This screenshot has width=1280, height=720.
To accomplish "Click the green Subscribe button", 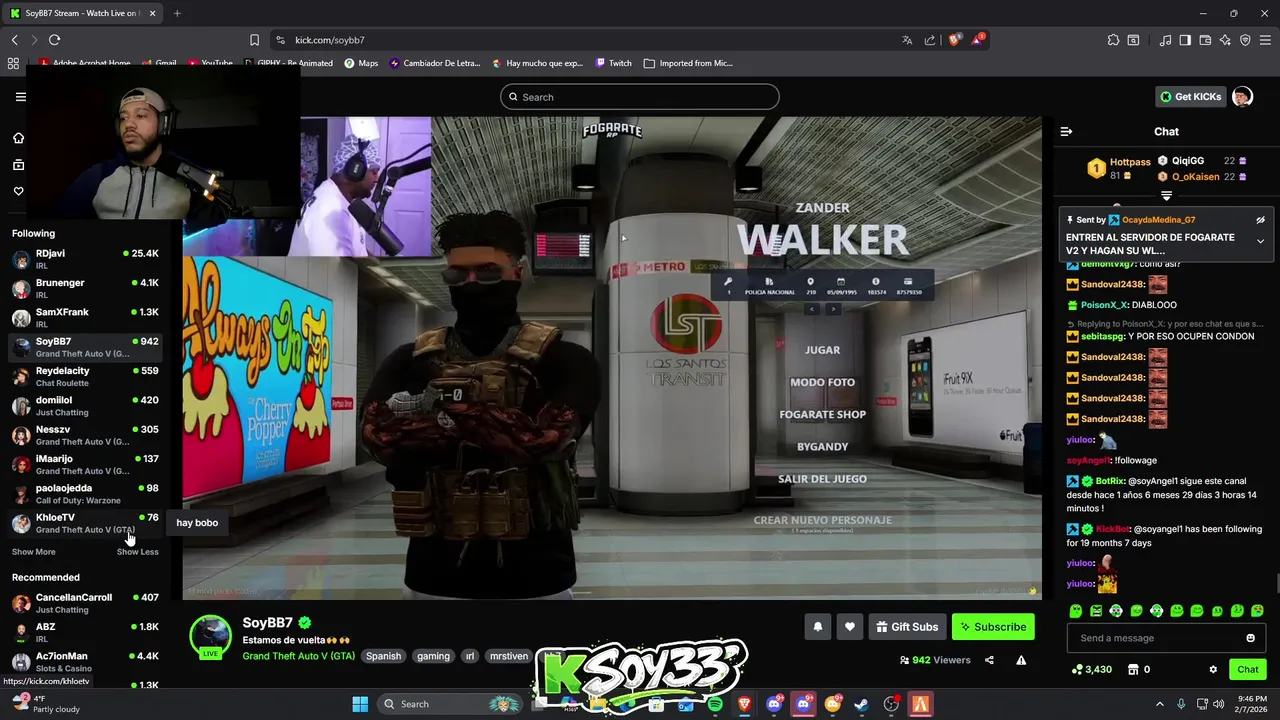I will (x=993, y=627).
